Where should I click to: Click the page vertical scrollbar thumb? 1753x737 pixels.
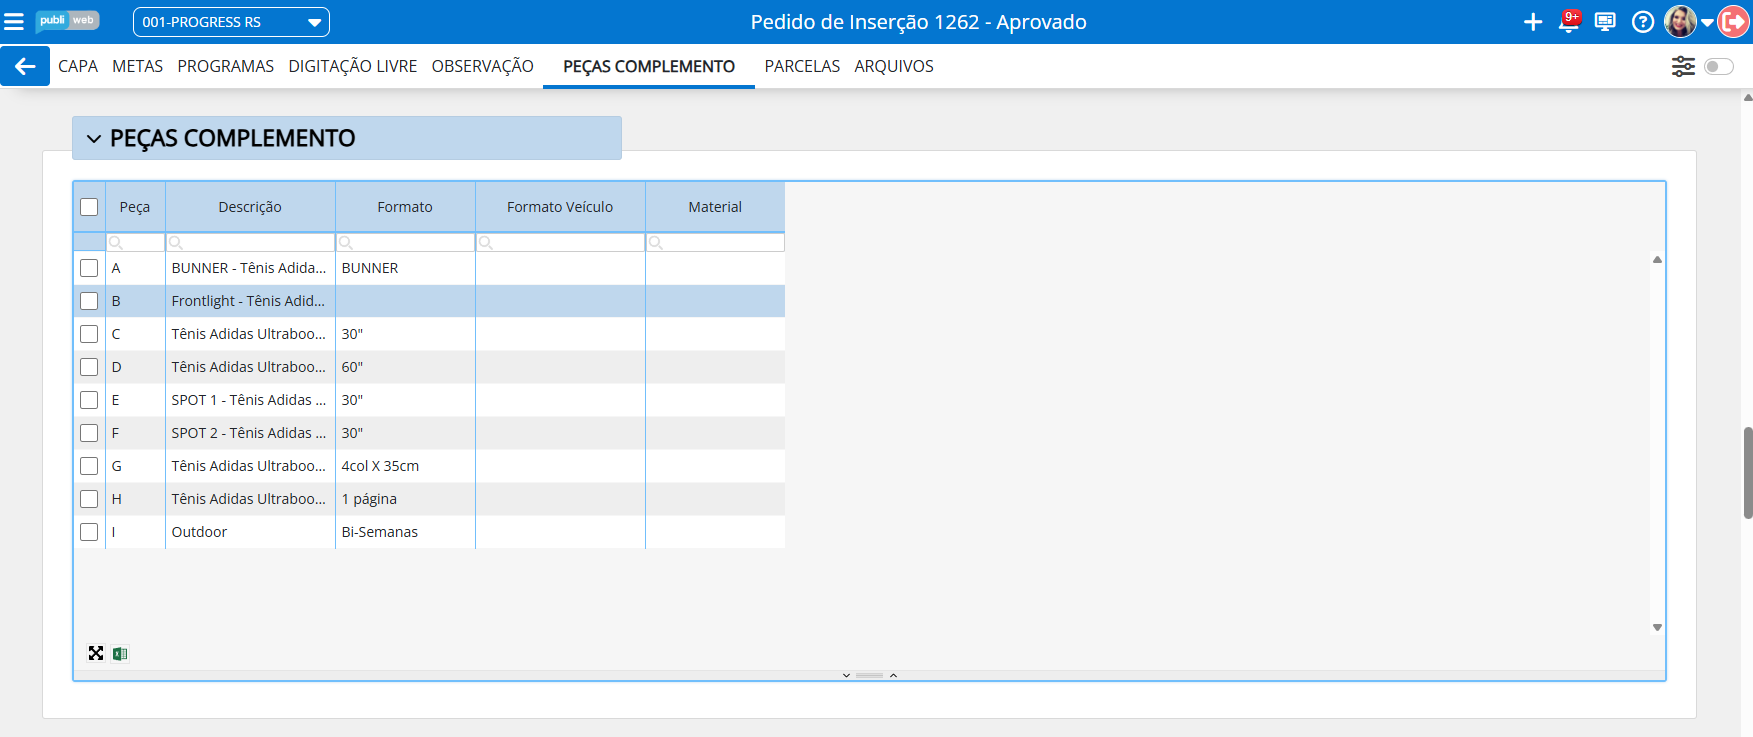1747,472
